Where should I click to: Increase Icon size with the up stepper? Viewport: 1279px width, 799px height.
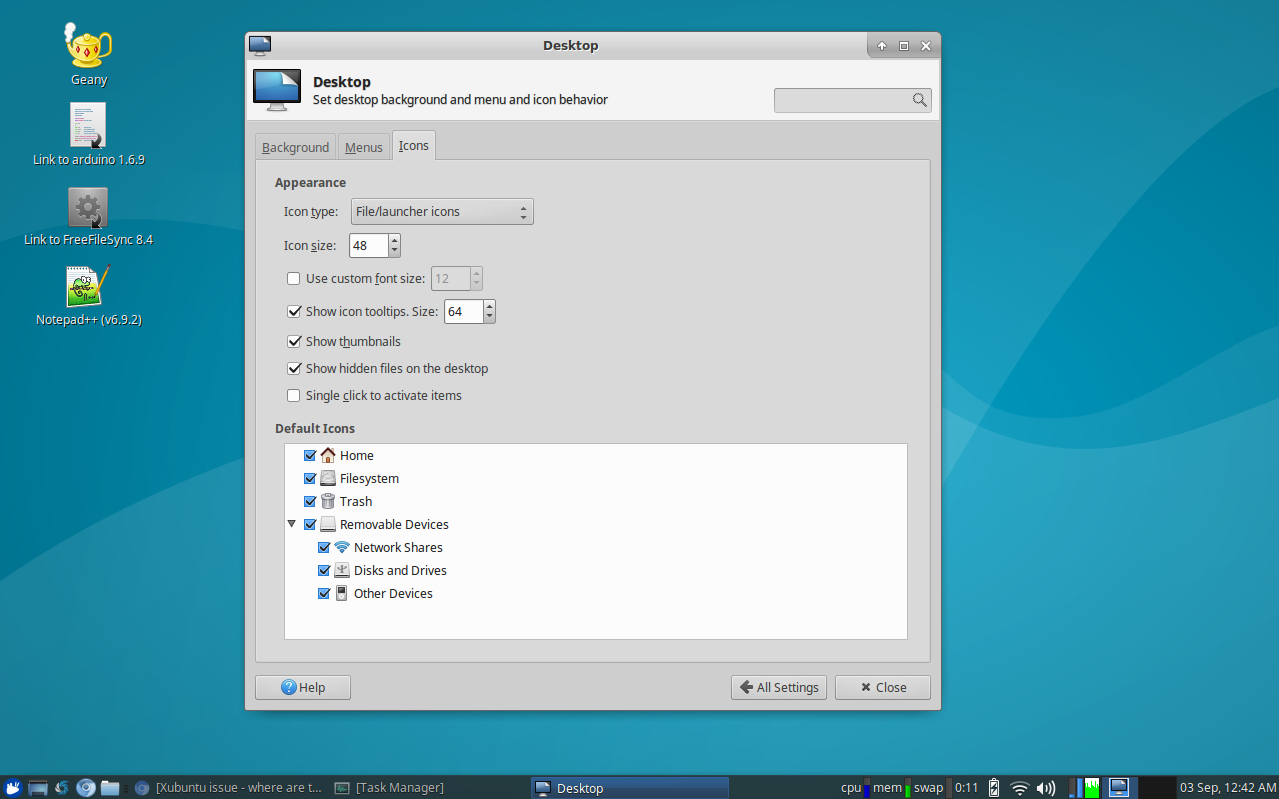pyautogui.click(x=394, y=239)
